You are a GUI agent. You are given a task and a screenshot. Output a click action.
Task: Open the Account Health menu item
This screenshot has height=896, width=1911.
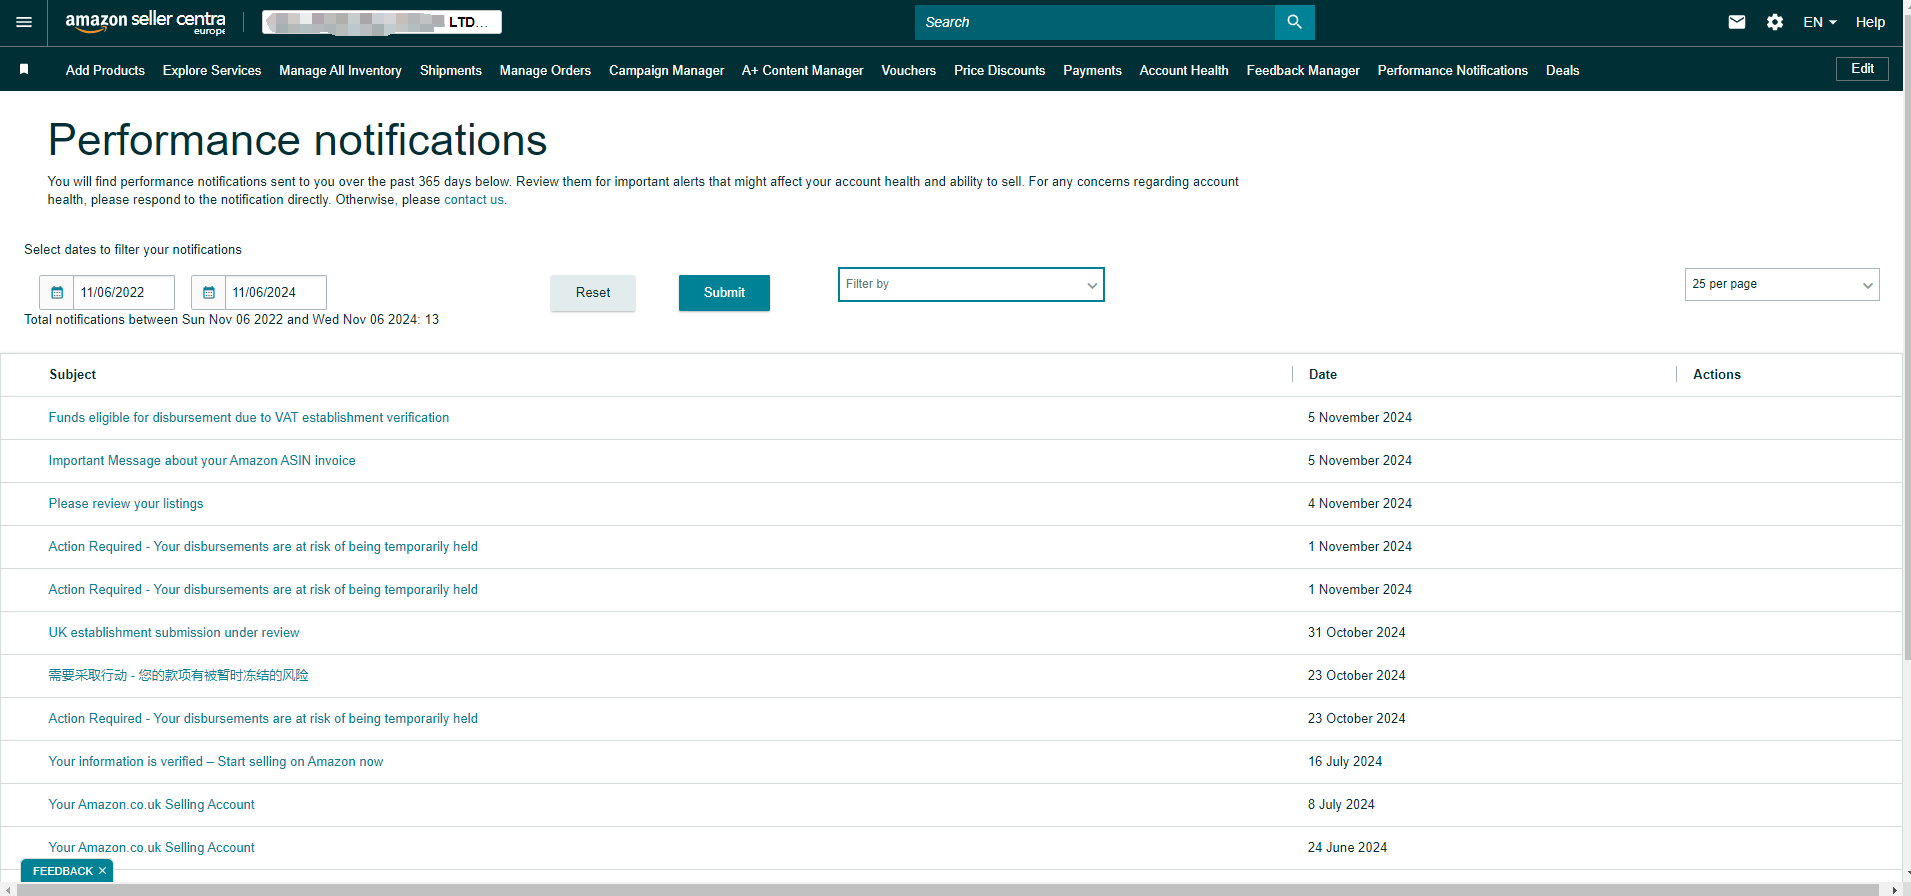point(1183,70)
